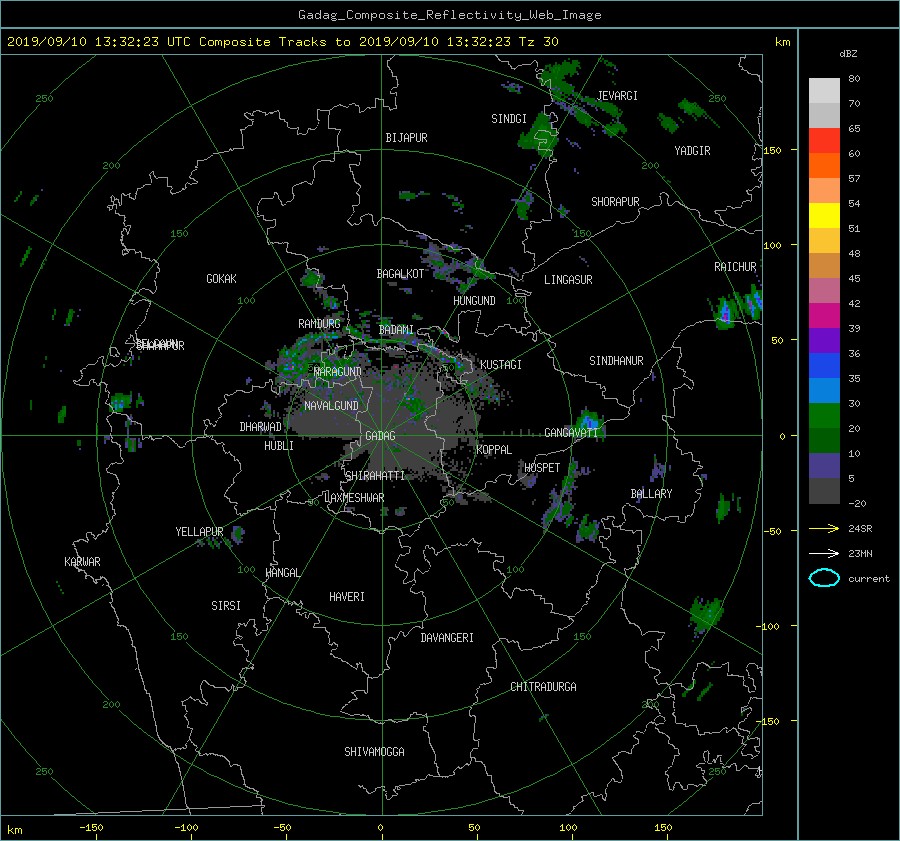Click the KUSTAGI city label

click(501, 365)
